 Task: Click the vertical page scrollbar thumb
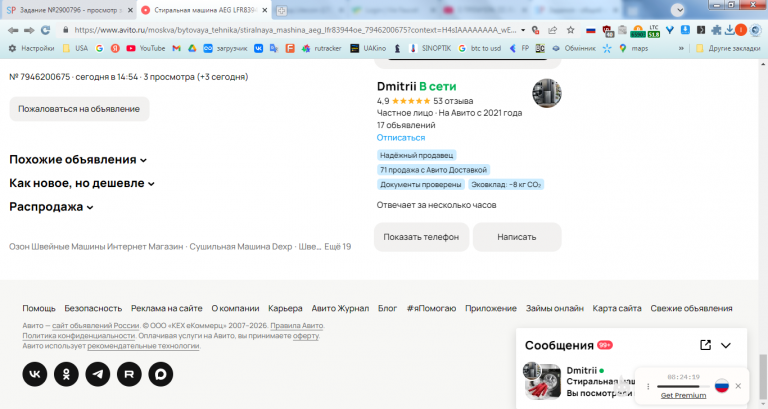(x=763, y=375)
